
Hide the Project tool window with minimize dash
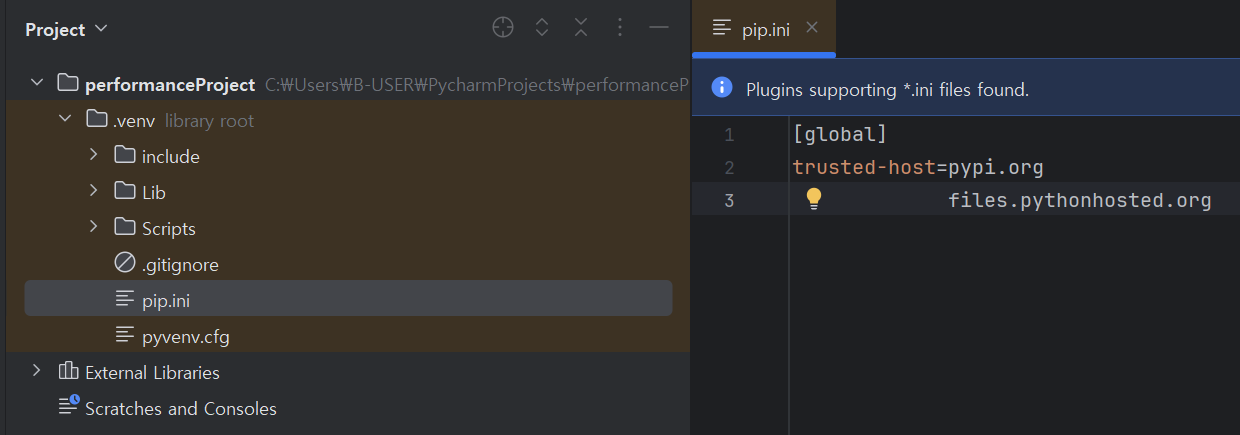tap(658, 28)
